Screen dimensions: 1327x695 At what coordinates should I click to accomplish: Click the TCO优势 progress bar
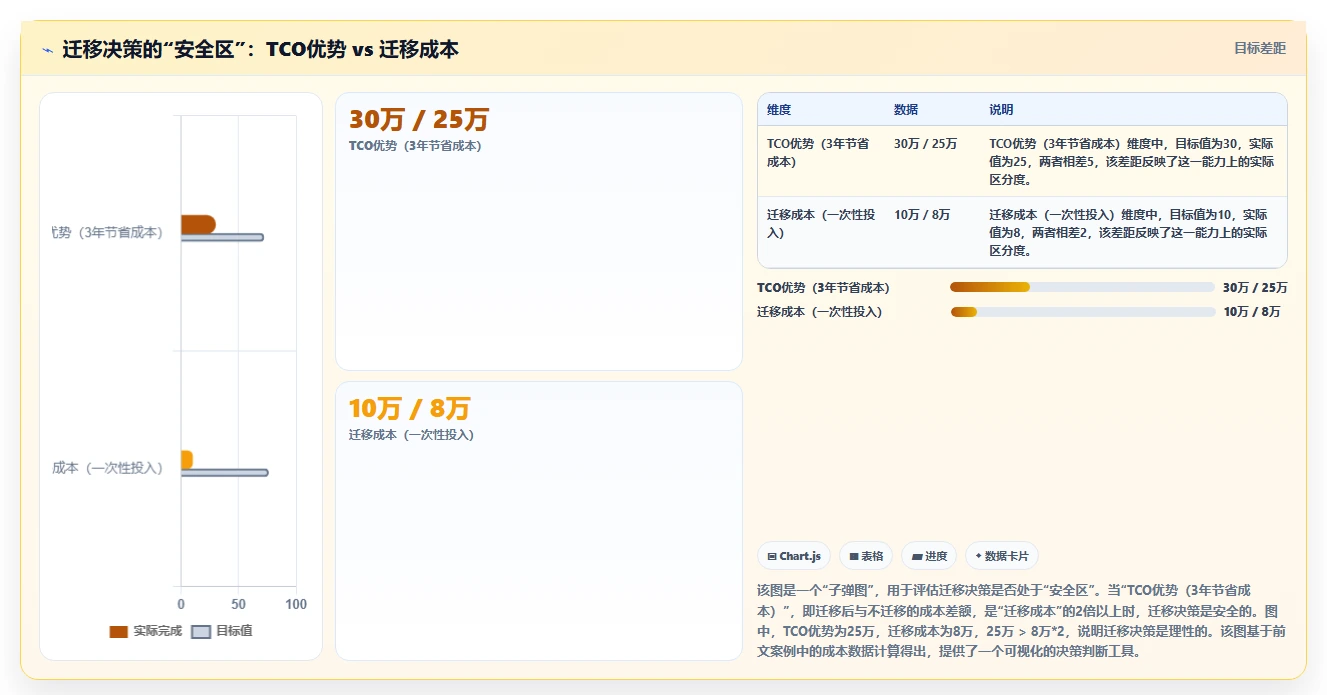pos(1082,288)
